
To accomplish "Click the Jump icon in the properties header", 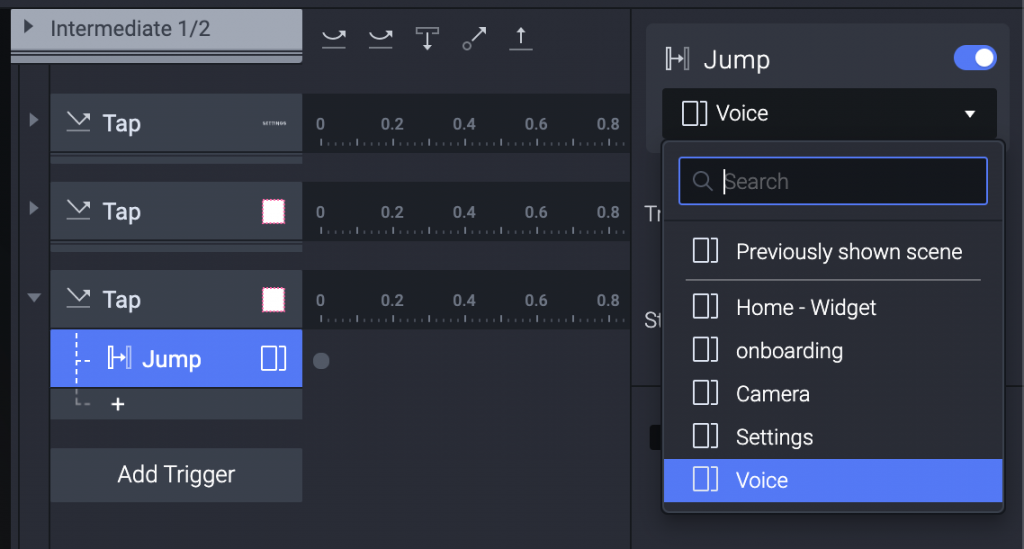I will tap(677, 59).
